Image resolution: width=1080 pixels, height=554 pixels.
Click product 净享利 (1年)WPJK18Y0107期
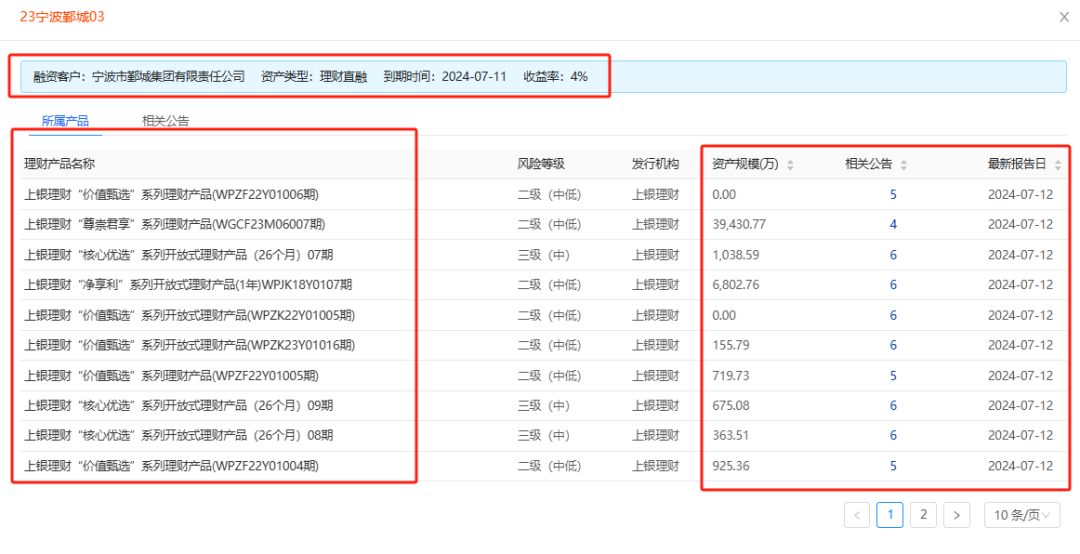tap(189, 285)
